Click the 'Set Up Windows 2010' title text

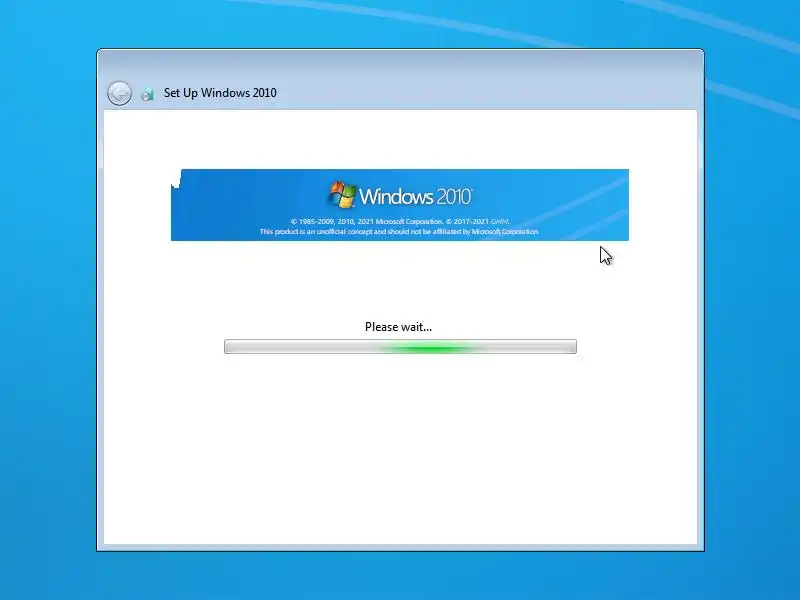click(x=220, y=93)
